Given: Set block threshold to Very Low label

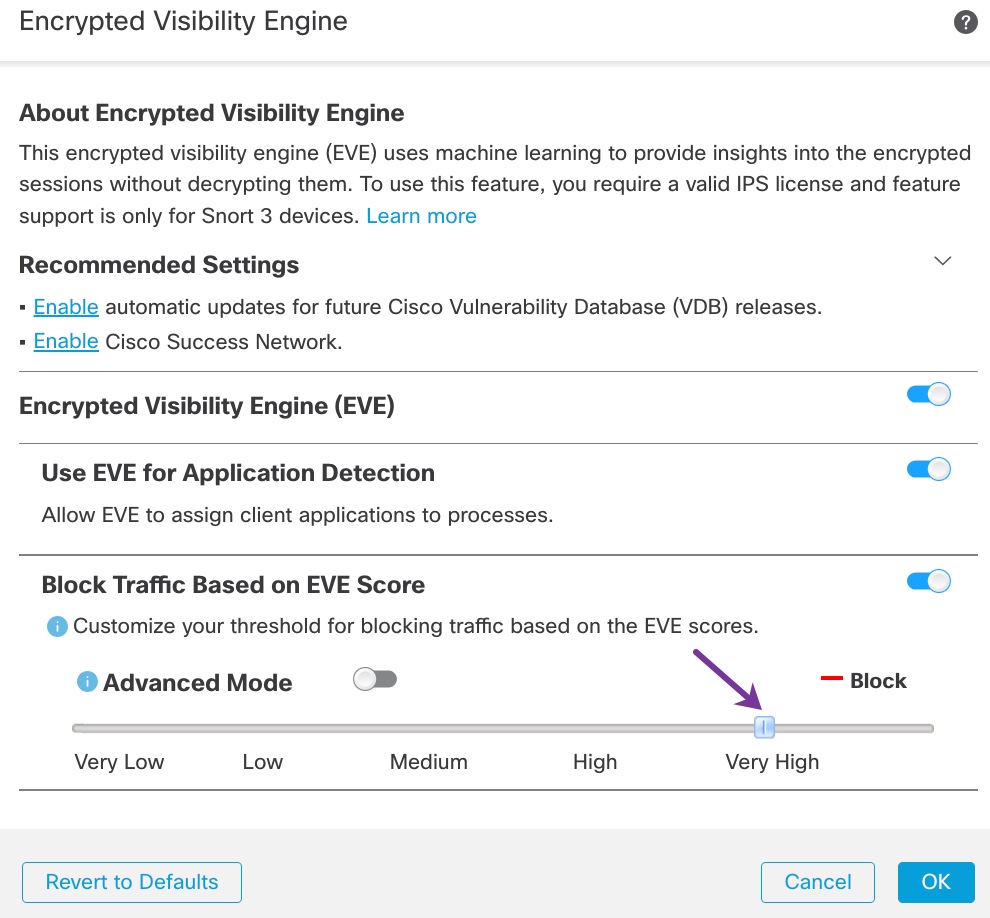Looking at the screenshot, I should (x=119, y=762).
